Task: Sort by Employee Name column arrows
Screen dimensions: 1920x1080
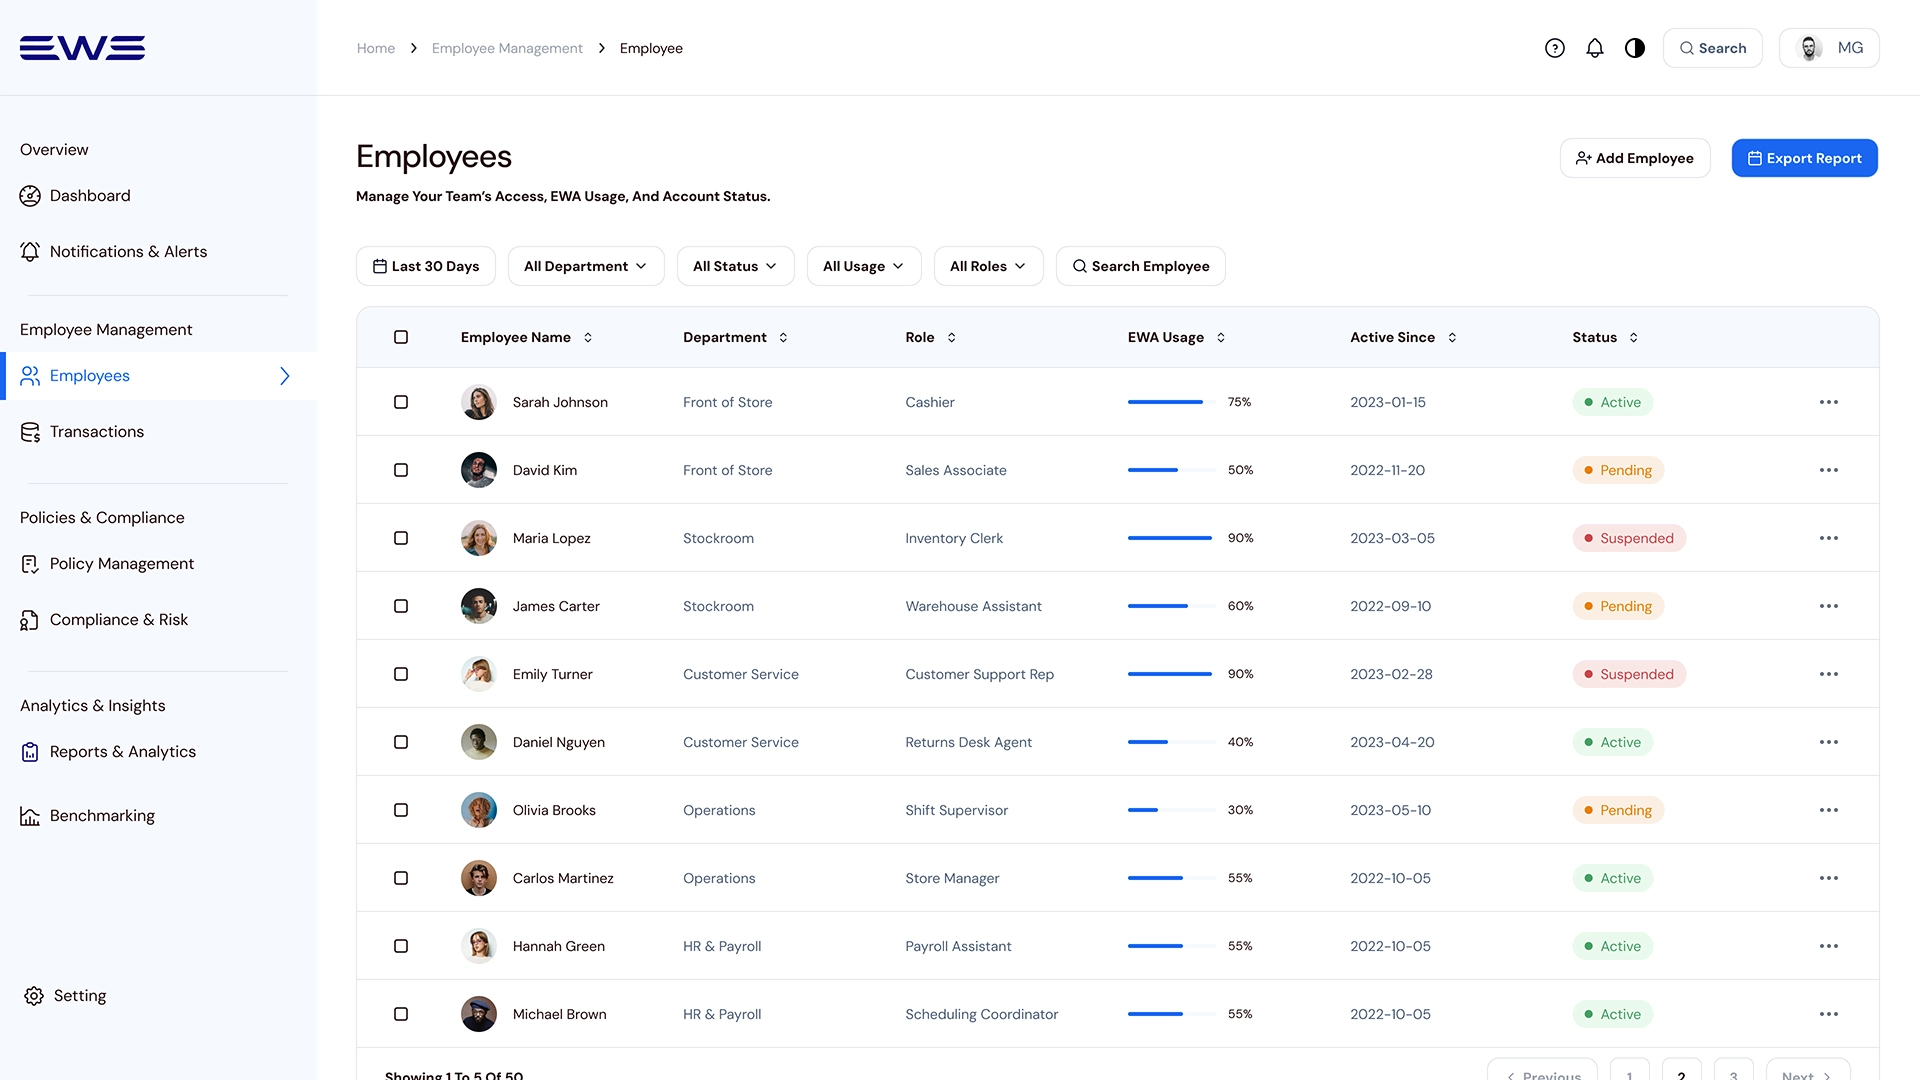Action: [588, 338]
